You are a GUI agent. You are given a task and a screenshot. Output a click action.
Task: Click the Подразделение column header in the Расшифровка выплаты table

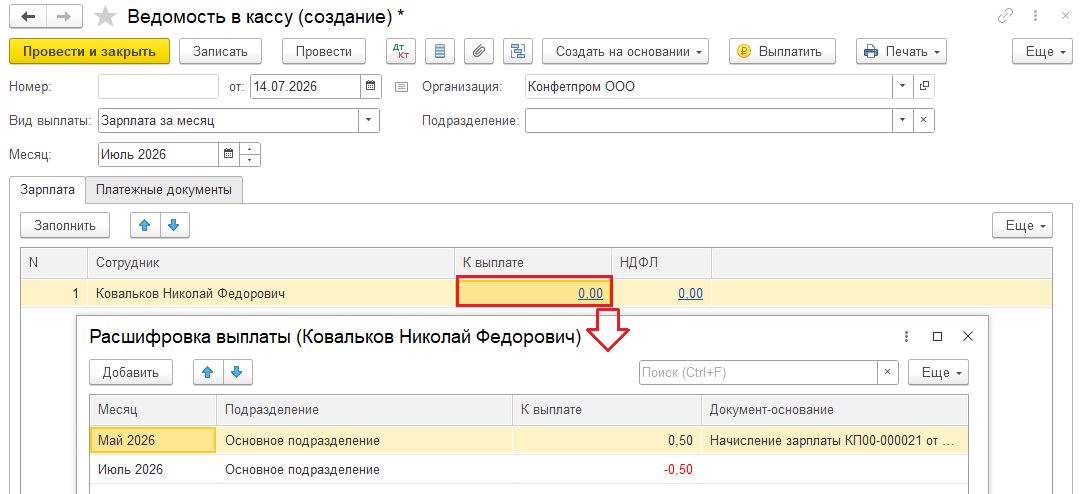[364, 410]
